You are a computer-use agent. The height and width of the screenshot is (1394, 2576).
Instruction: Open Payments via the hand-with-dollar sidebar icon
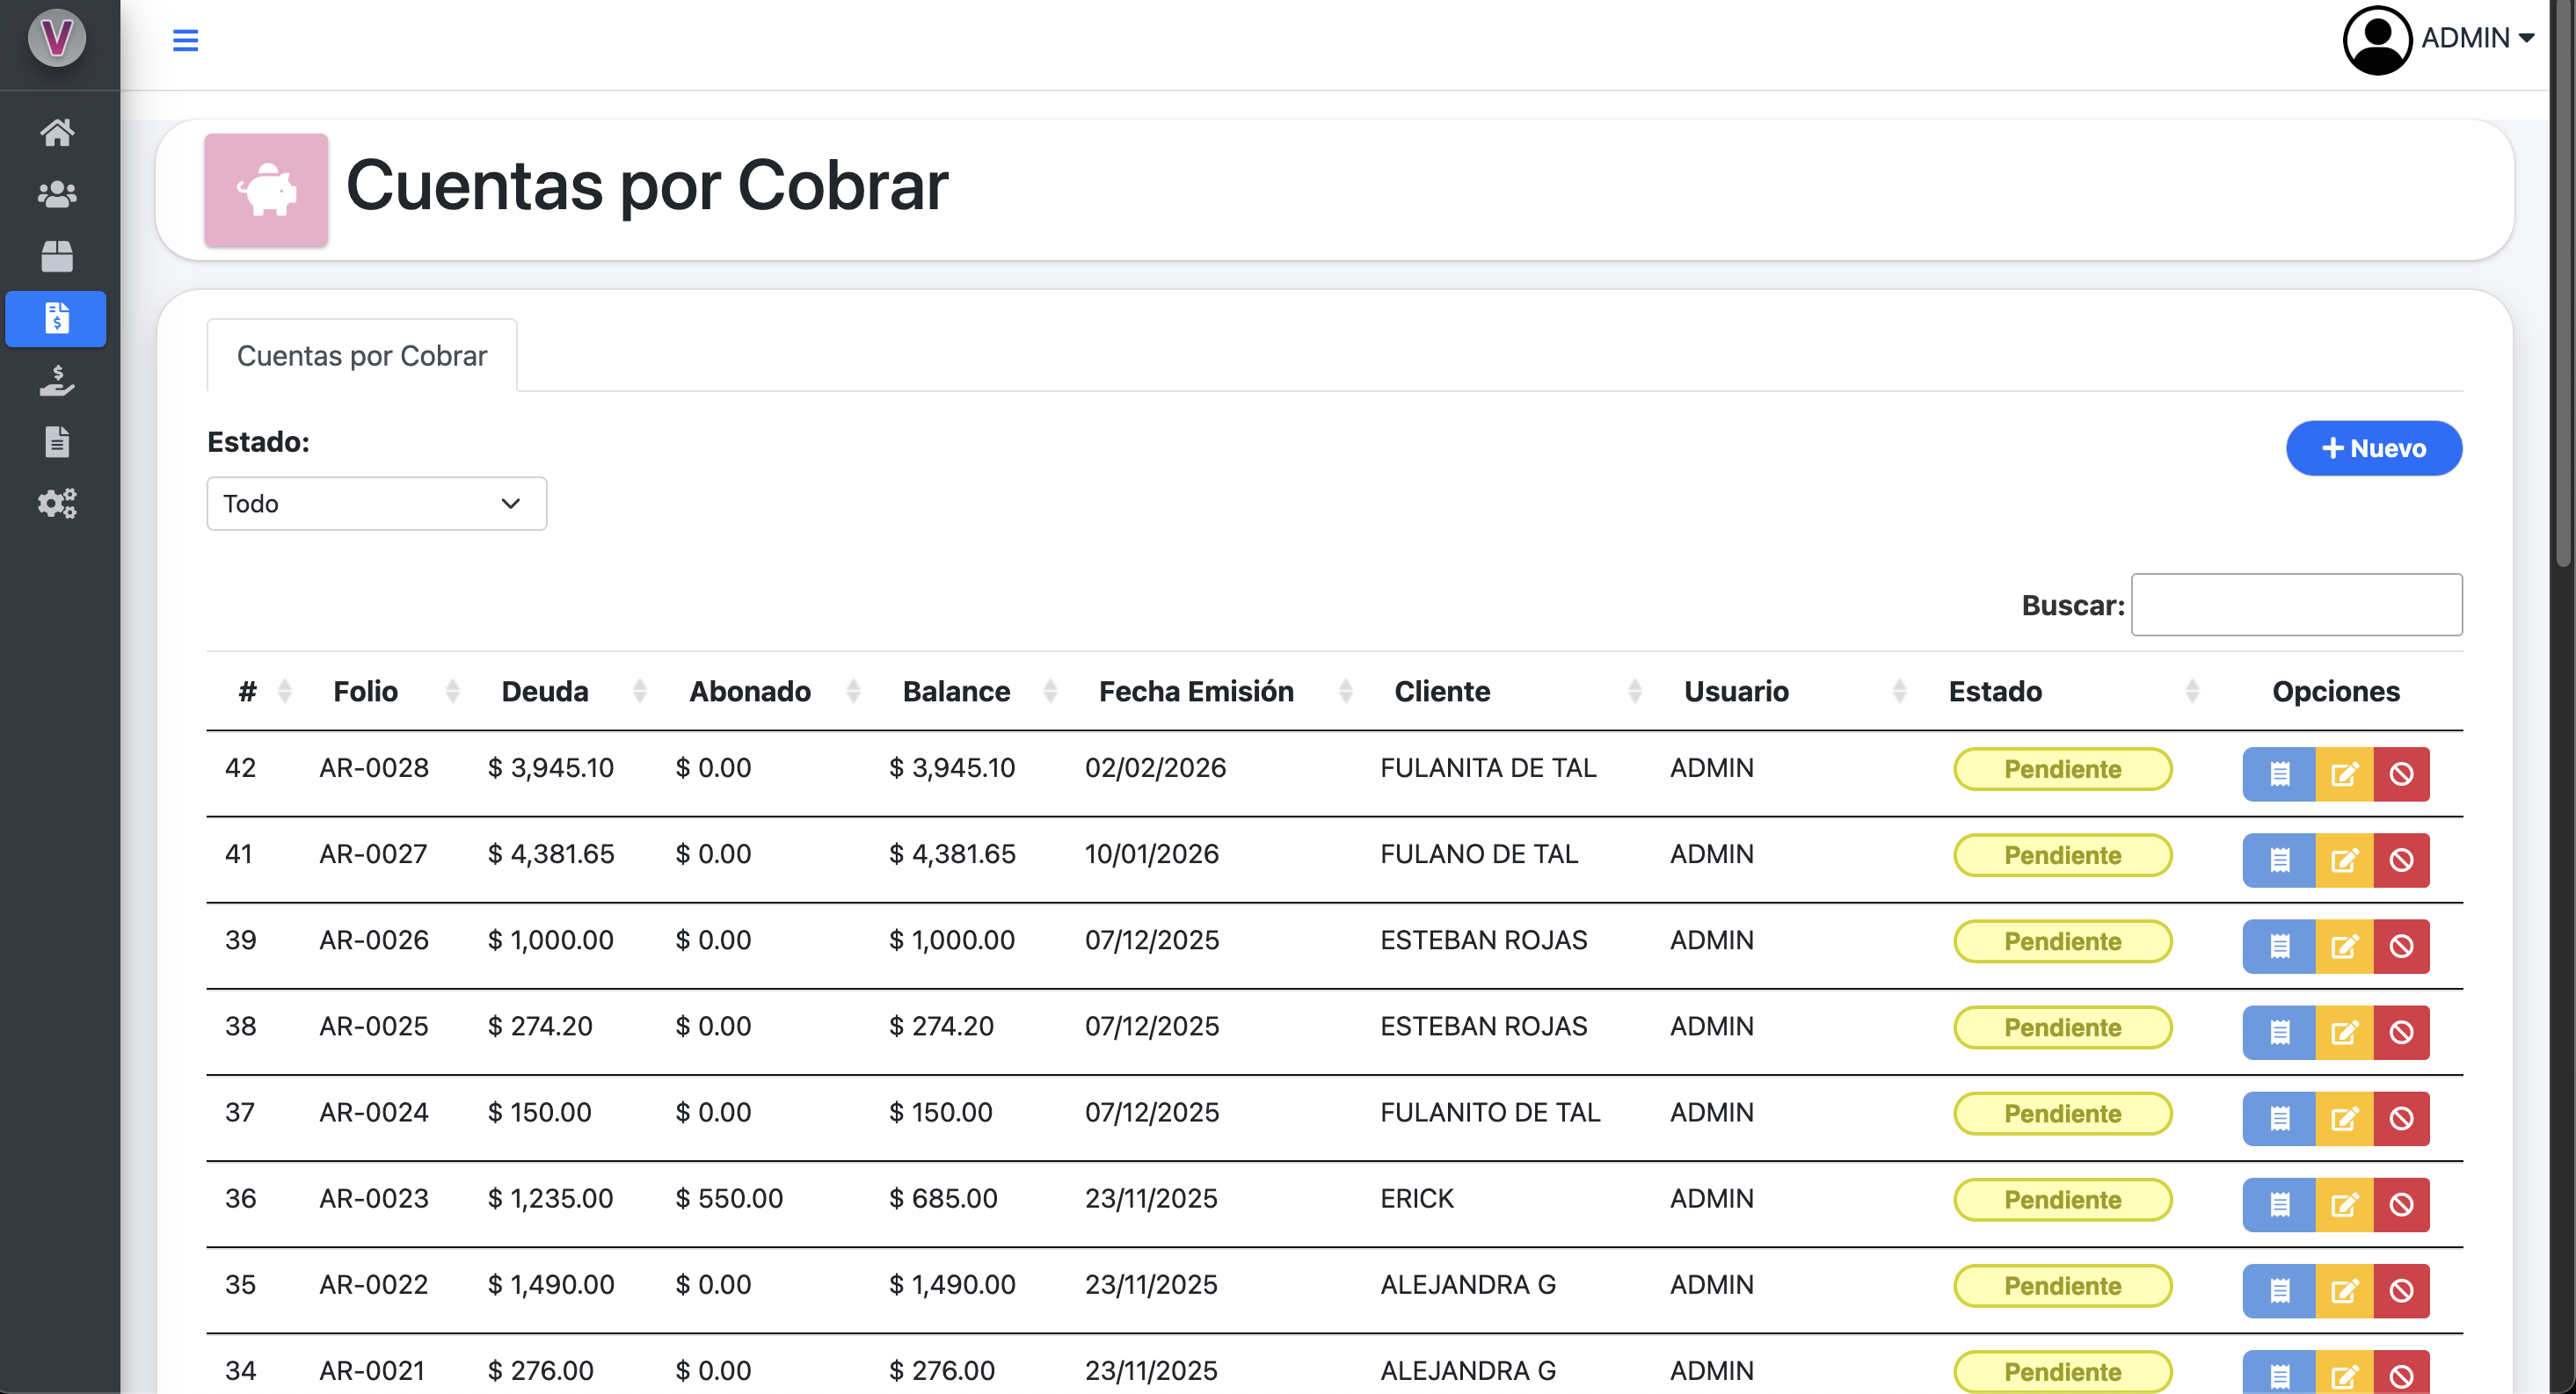tap(57, 381)
